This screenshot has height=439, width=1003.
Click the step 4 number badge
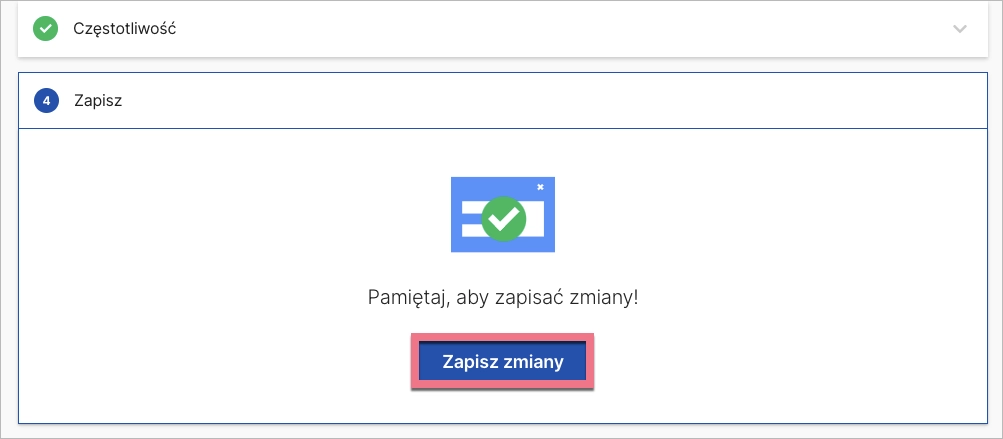coord(46,101)
